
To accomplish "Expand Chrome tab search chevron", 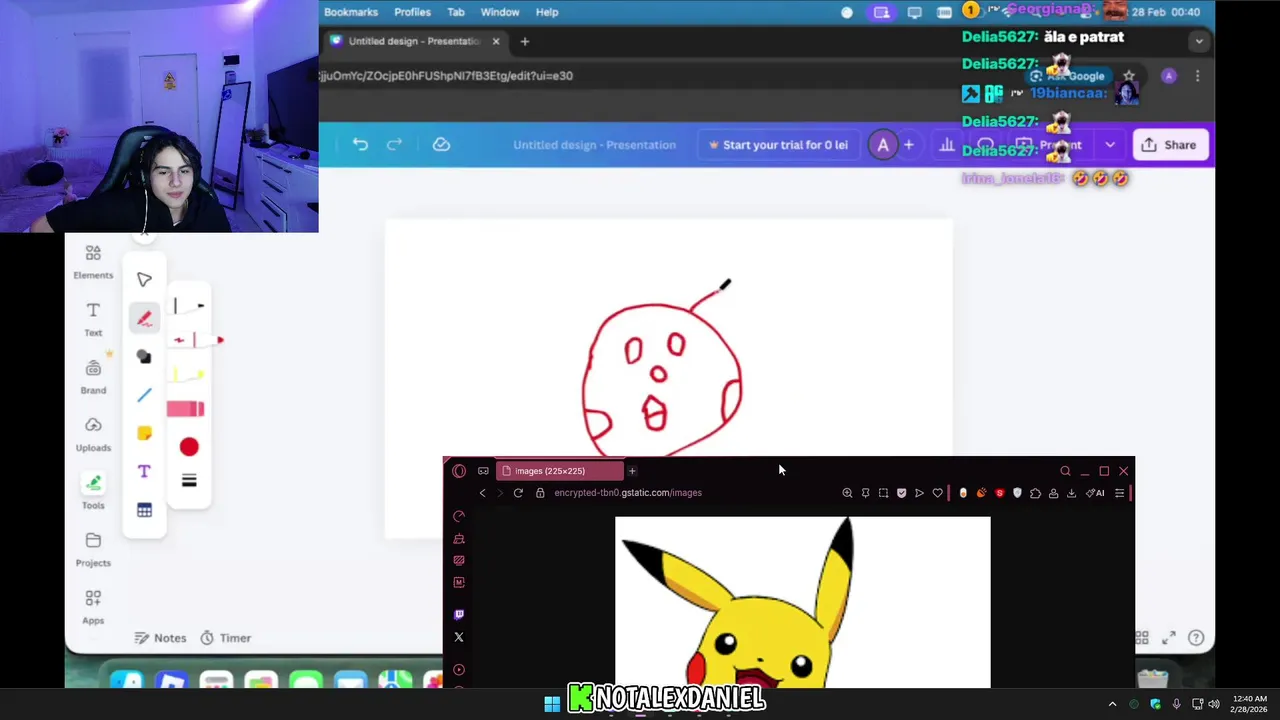I will pyautogui.click(x=1198, y=41).
